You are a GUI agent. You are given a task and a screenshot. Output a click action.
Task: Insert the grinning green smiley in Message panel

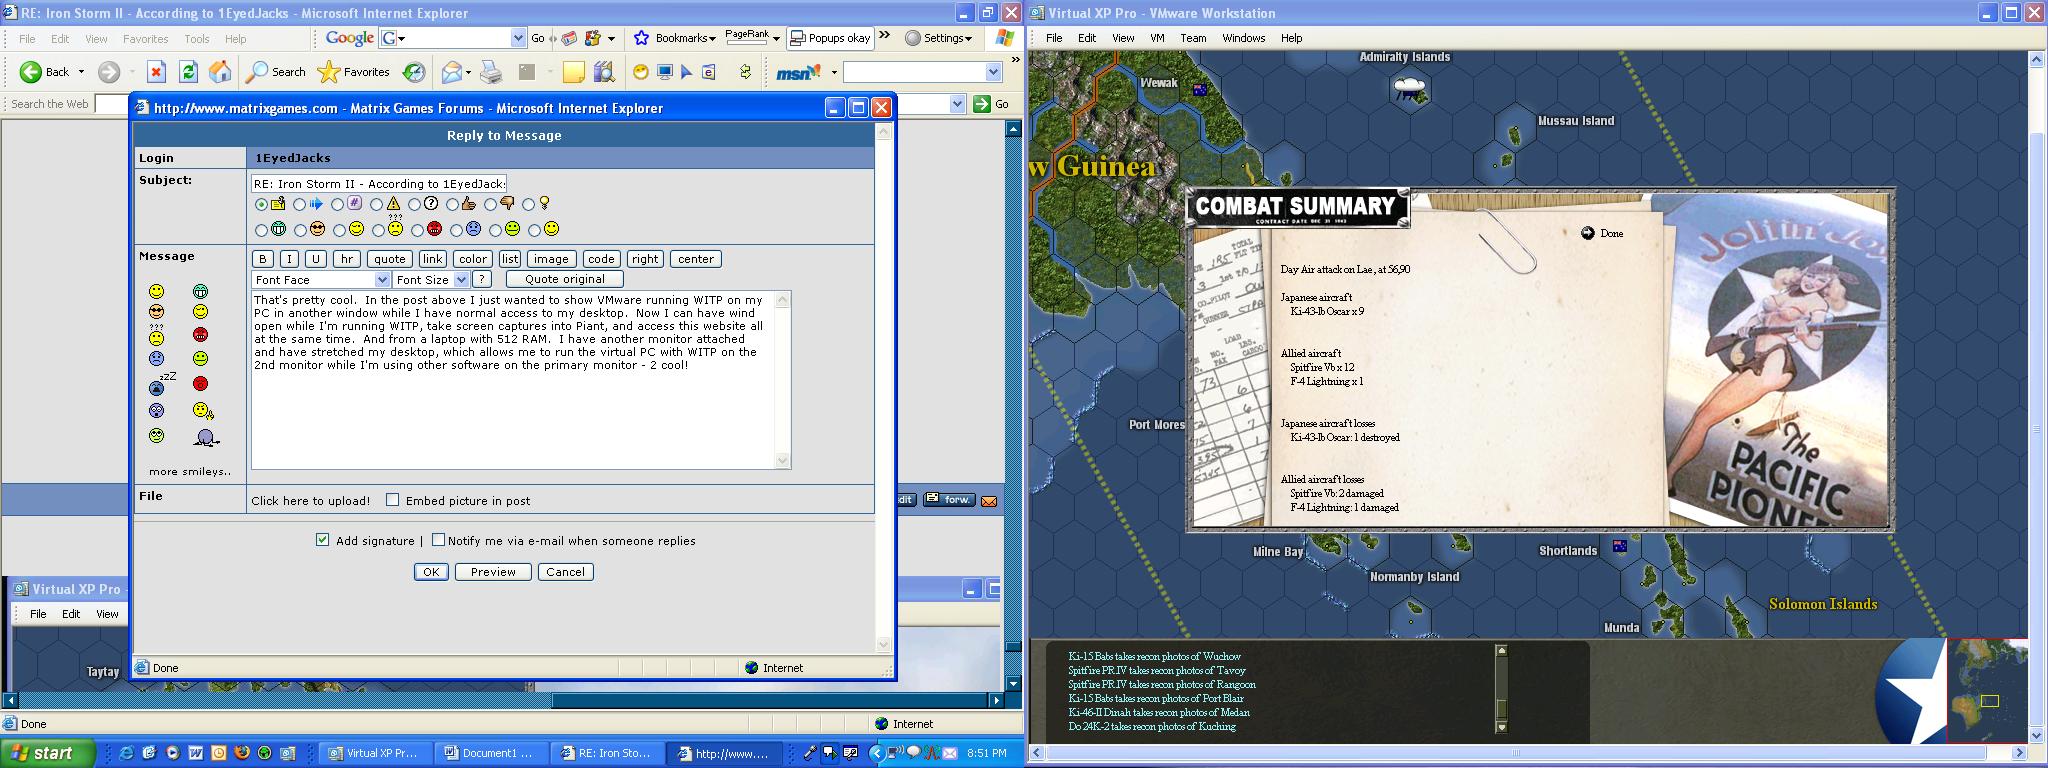[200, 291]
